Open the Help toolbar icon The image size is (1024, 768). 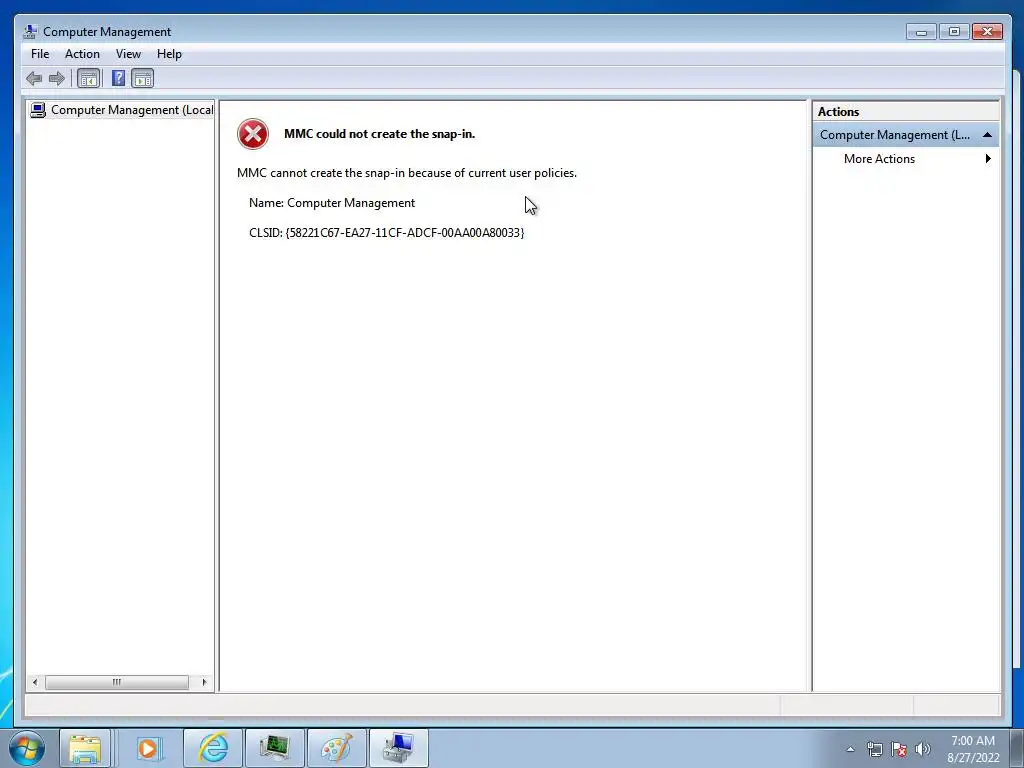(x=118, y=79)
